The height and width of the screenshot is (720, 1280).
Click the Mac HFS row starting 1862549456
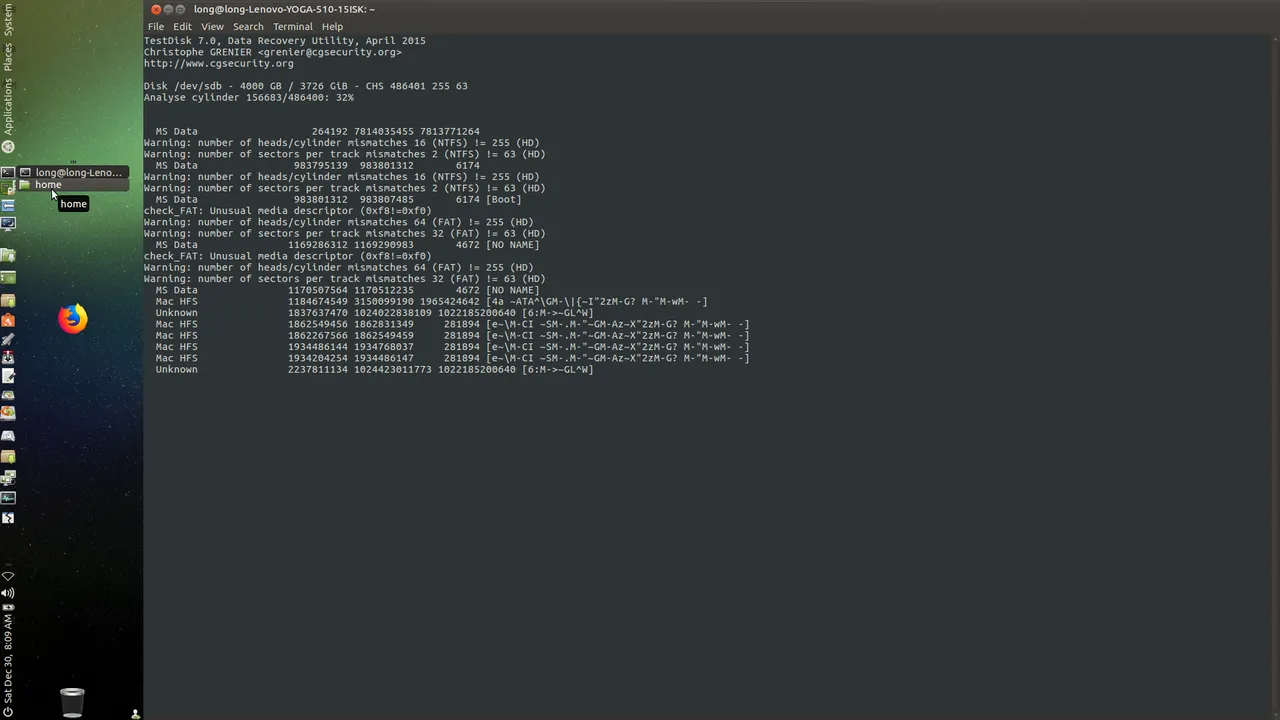(452, 324)
